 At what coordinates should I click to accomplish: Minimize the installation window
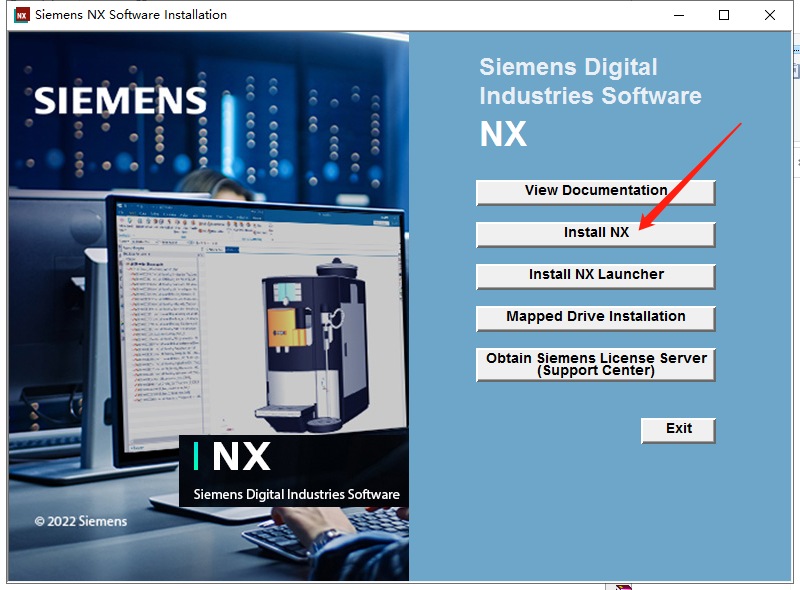[678, 15]
